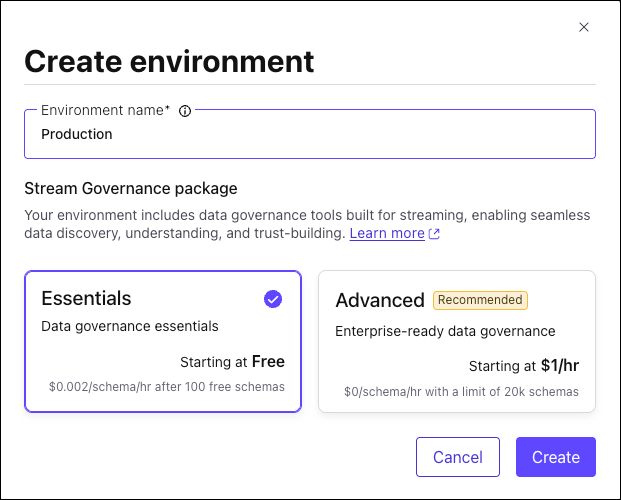Click the '$0.002/schema/hr' pricing note
Image resolution: width=621 pixels, height=500 pixels.
[166, 386]
